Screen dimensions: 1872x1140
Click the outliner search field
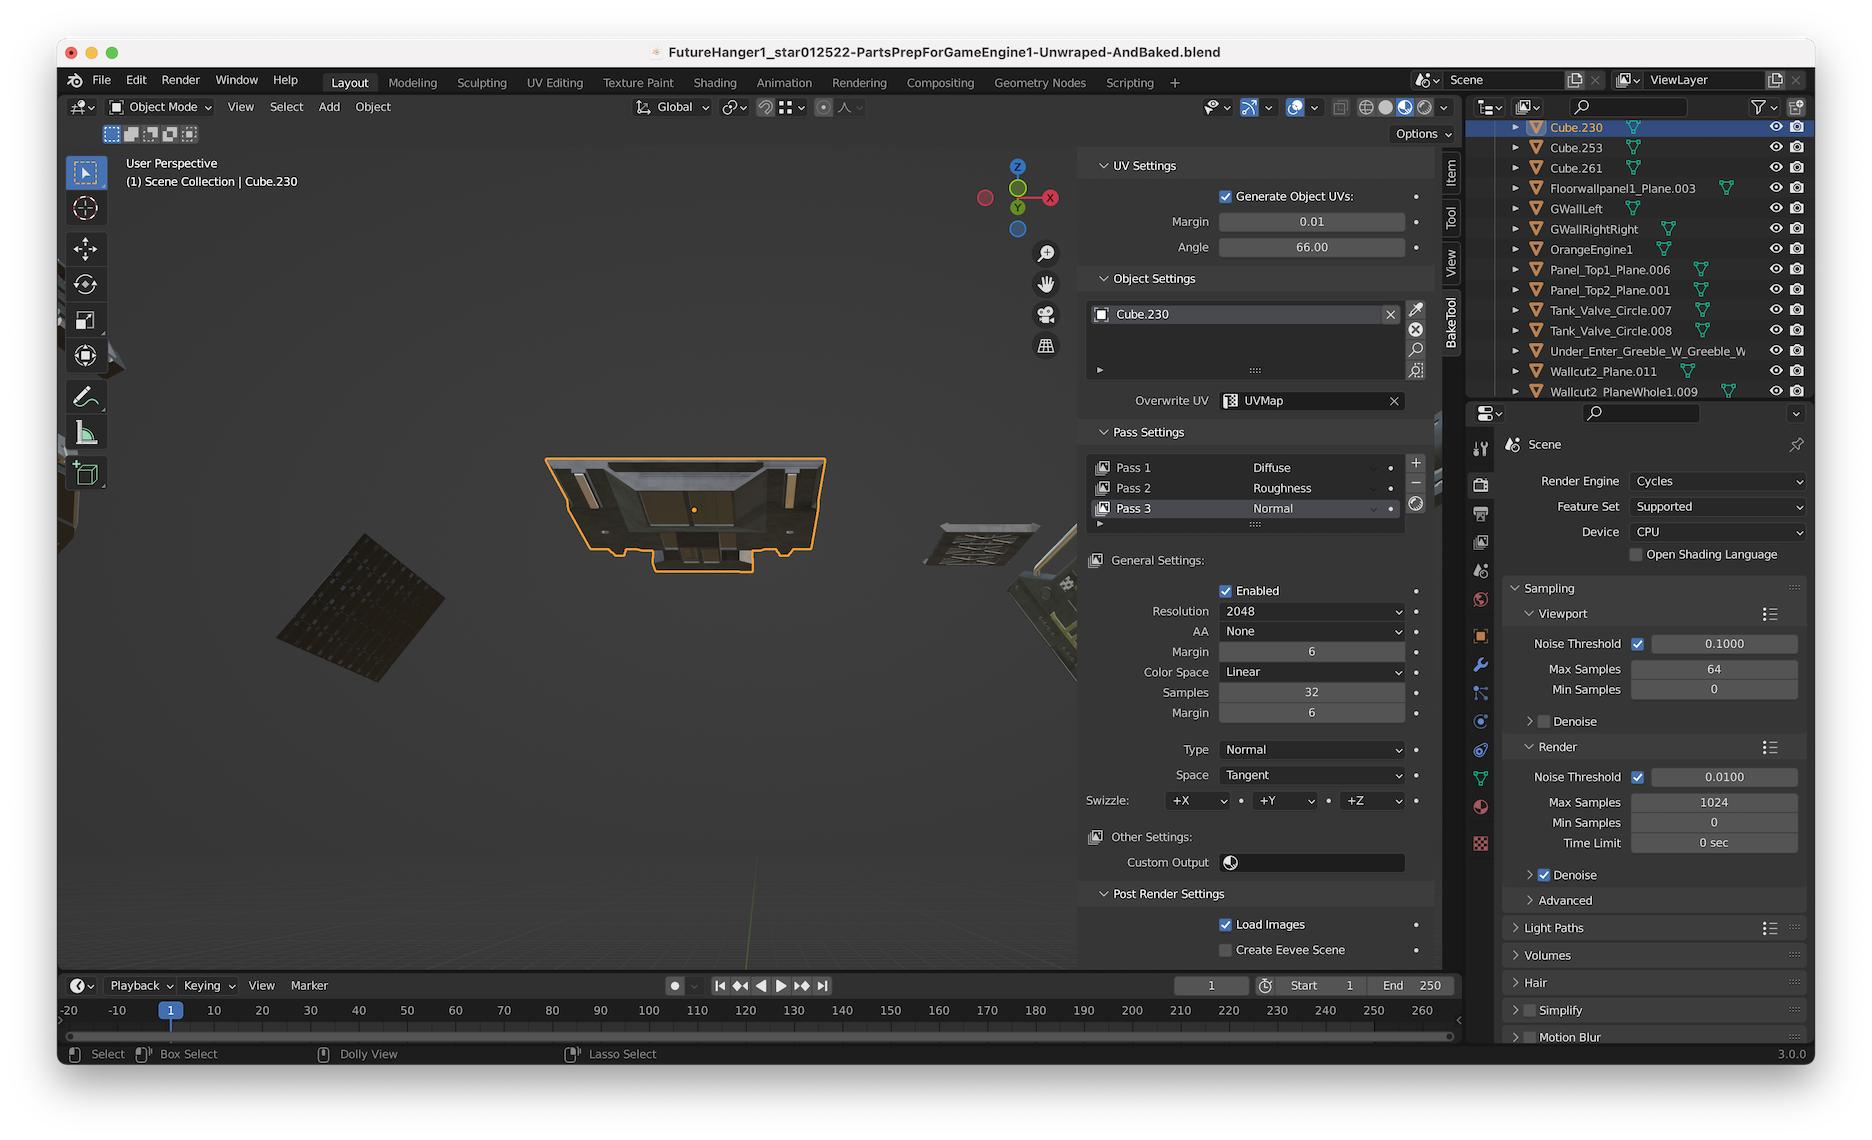(1628, 107)
